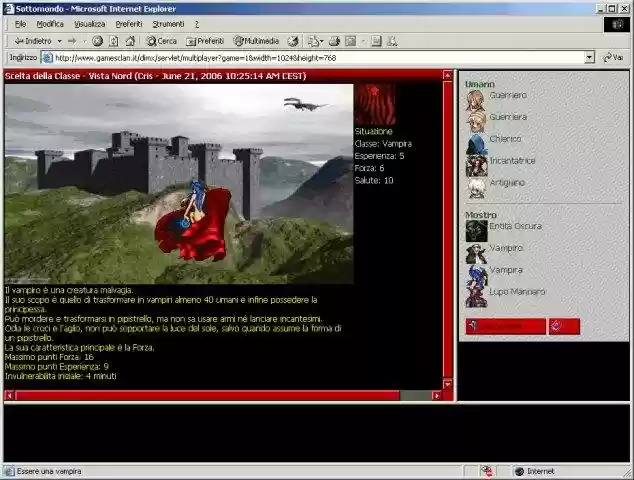634x480 pixels.
Task: Click the Edit page toolbar icon
Action: click(351, 41)
